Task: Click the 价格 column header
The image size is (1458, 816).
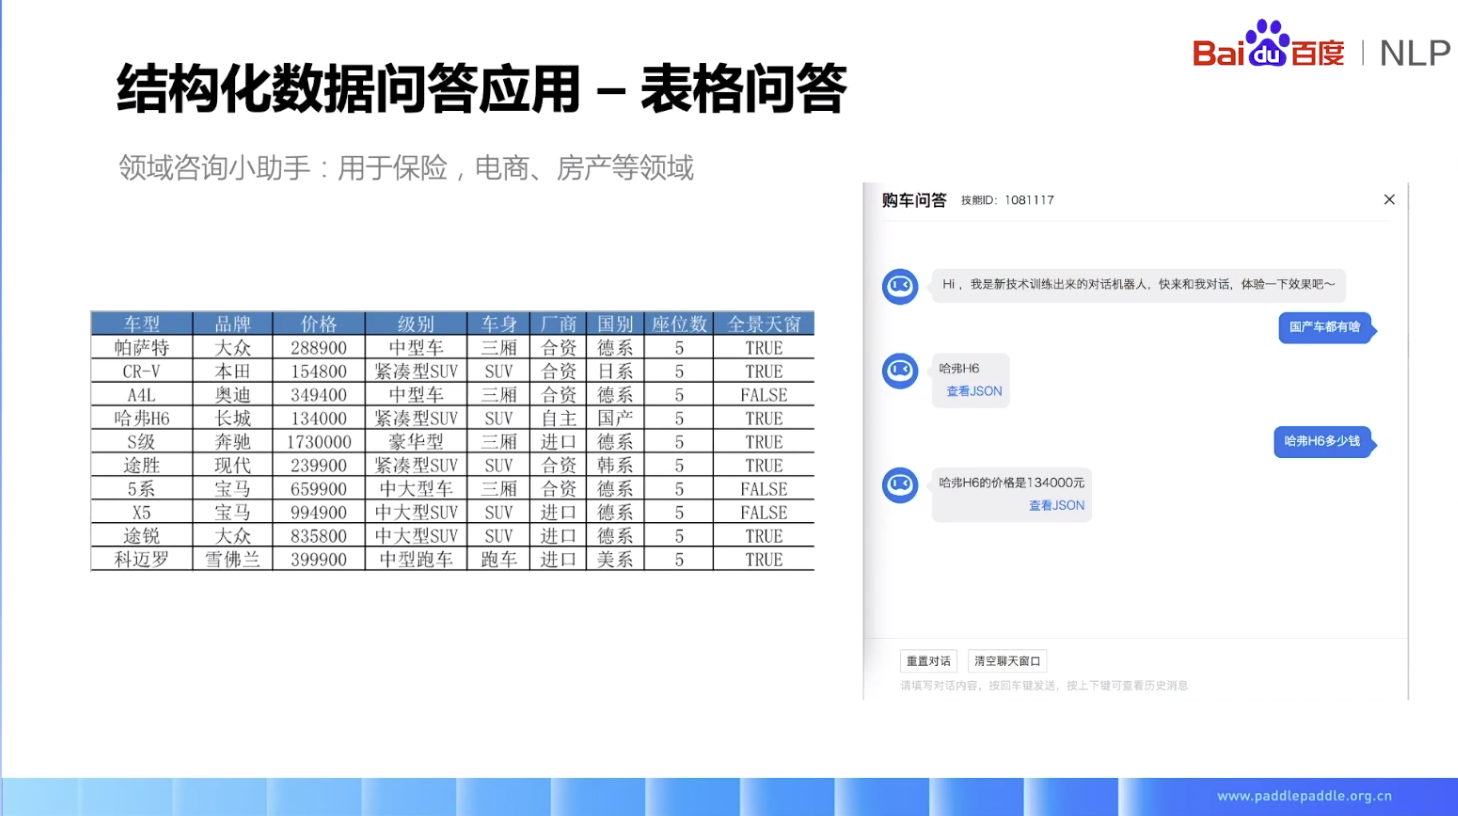Action: click(x=319, y=323)
